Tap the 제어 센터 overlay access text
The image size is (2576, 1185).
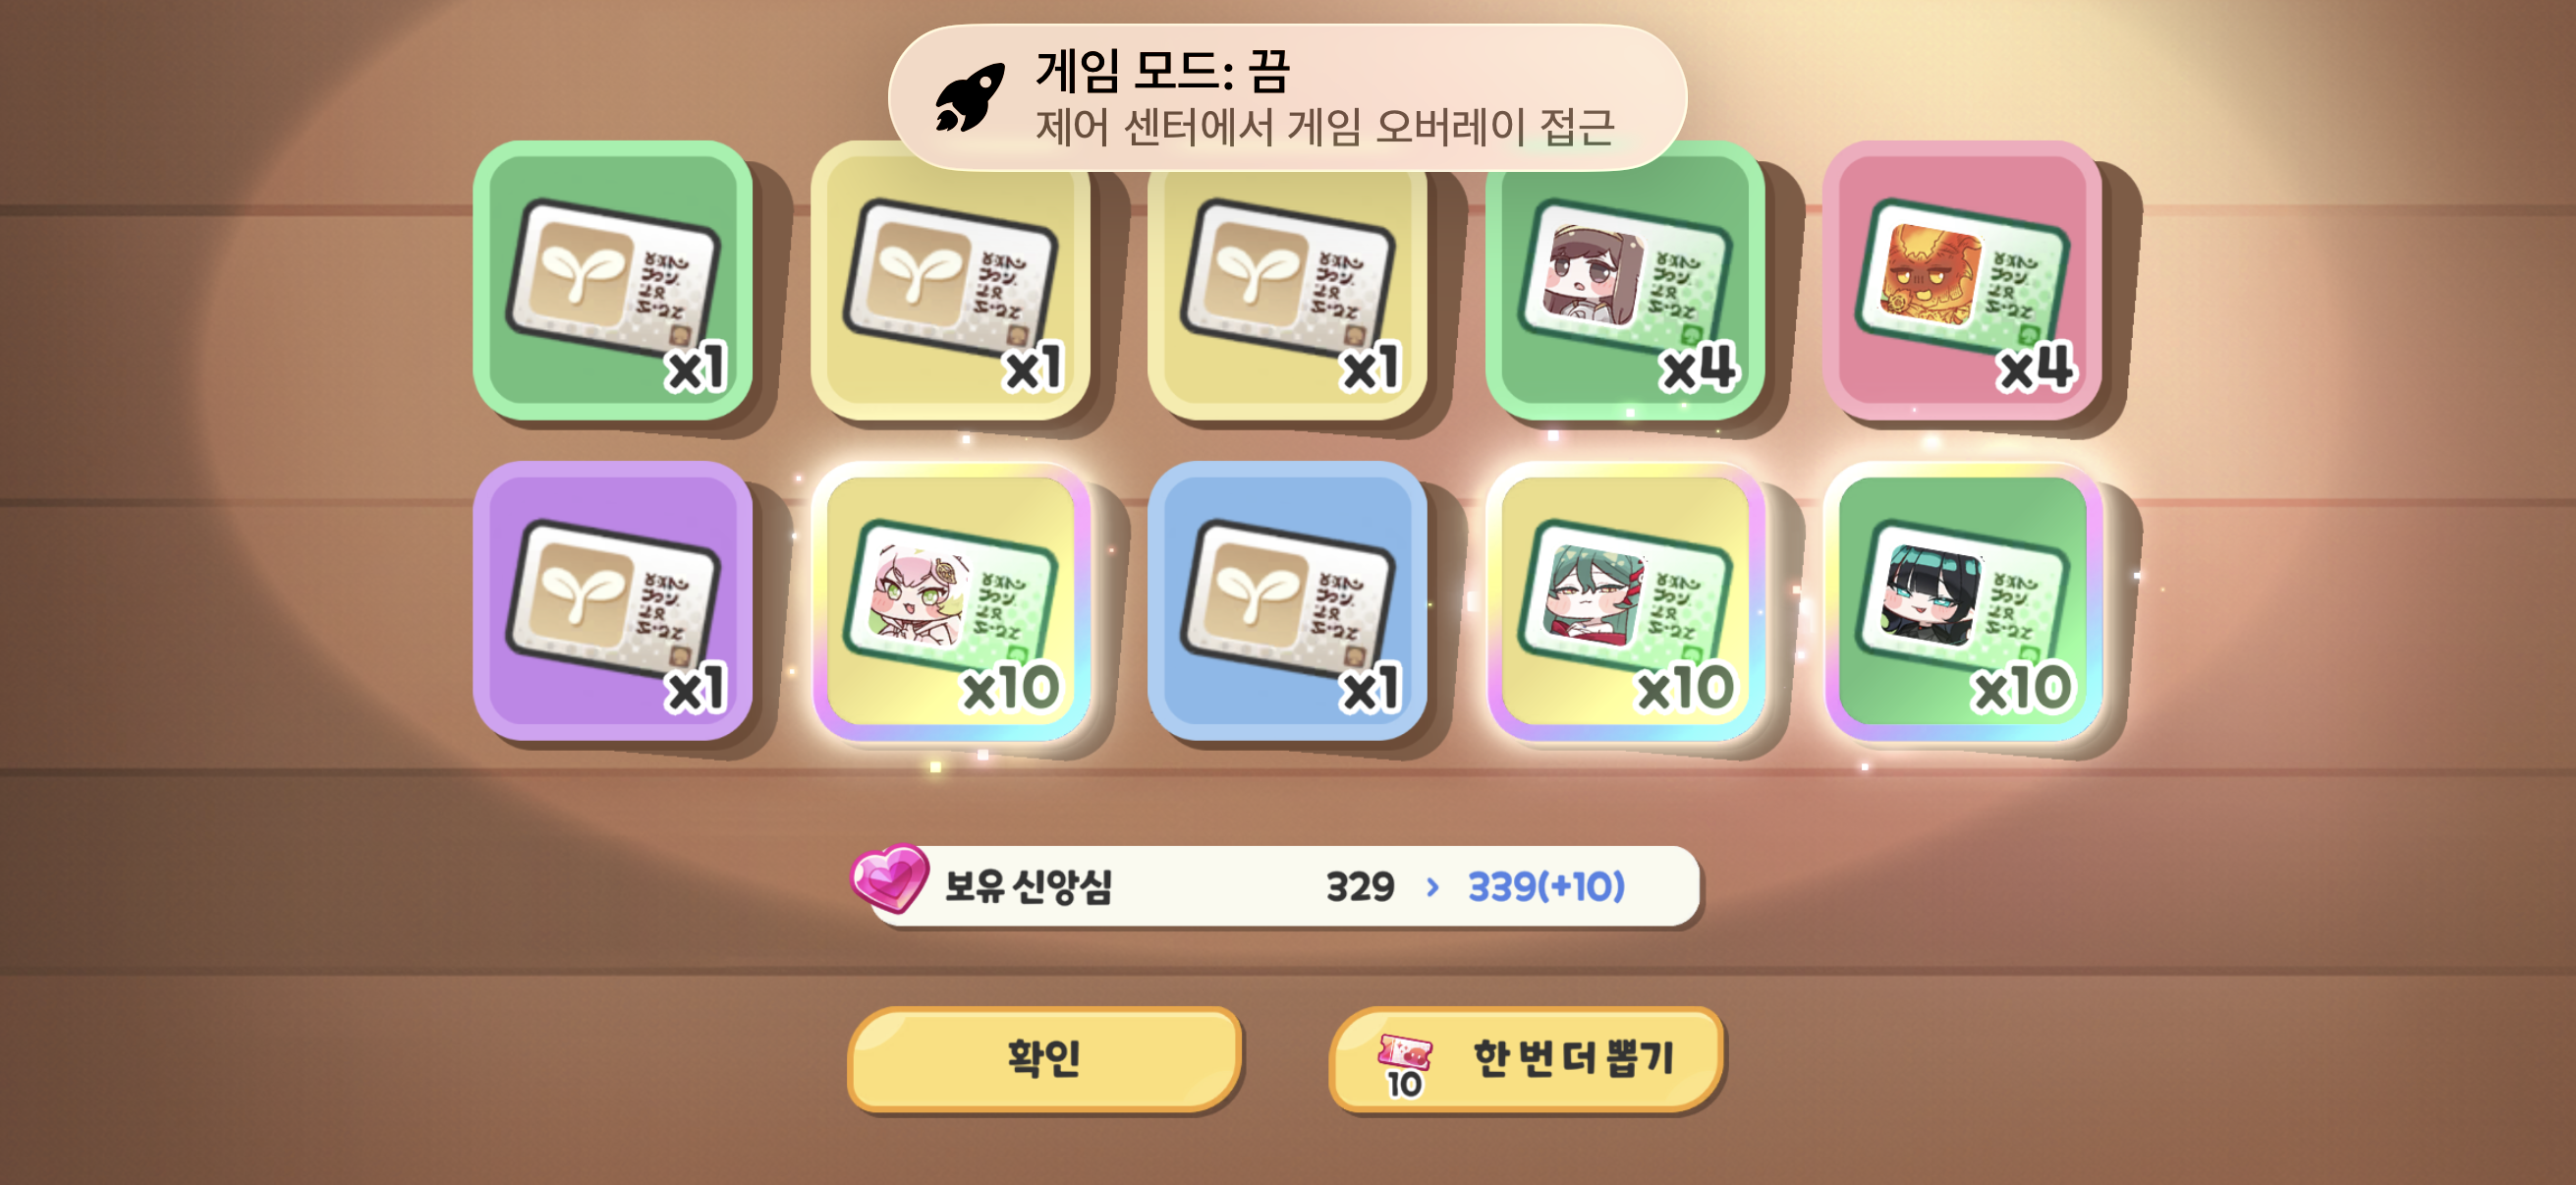coord(1325,127)
